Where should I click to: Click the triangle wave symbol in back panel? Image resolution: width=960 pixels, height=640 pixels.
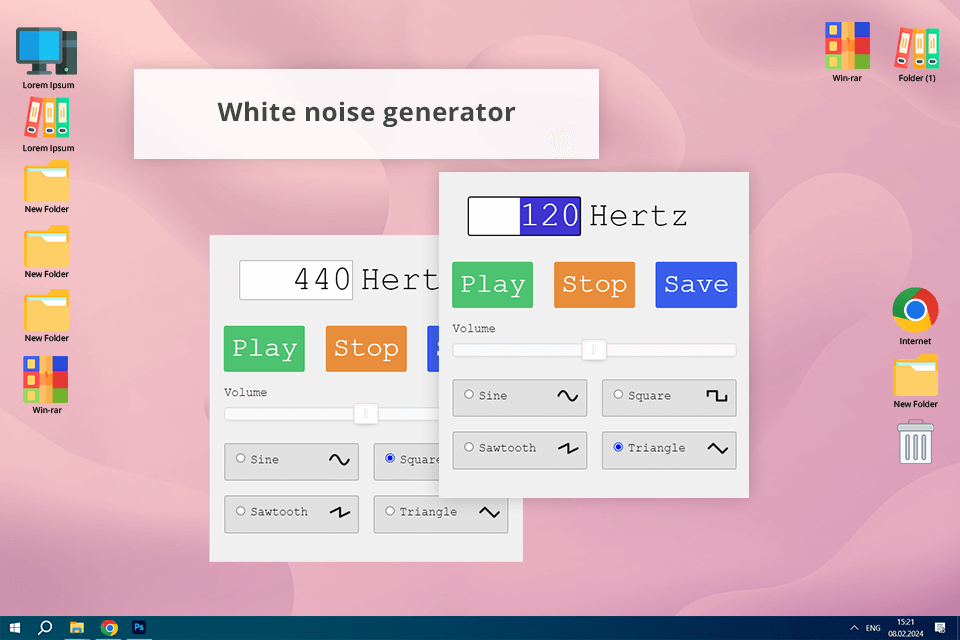489,512
